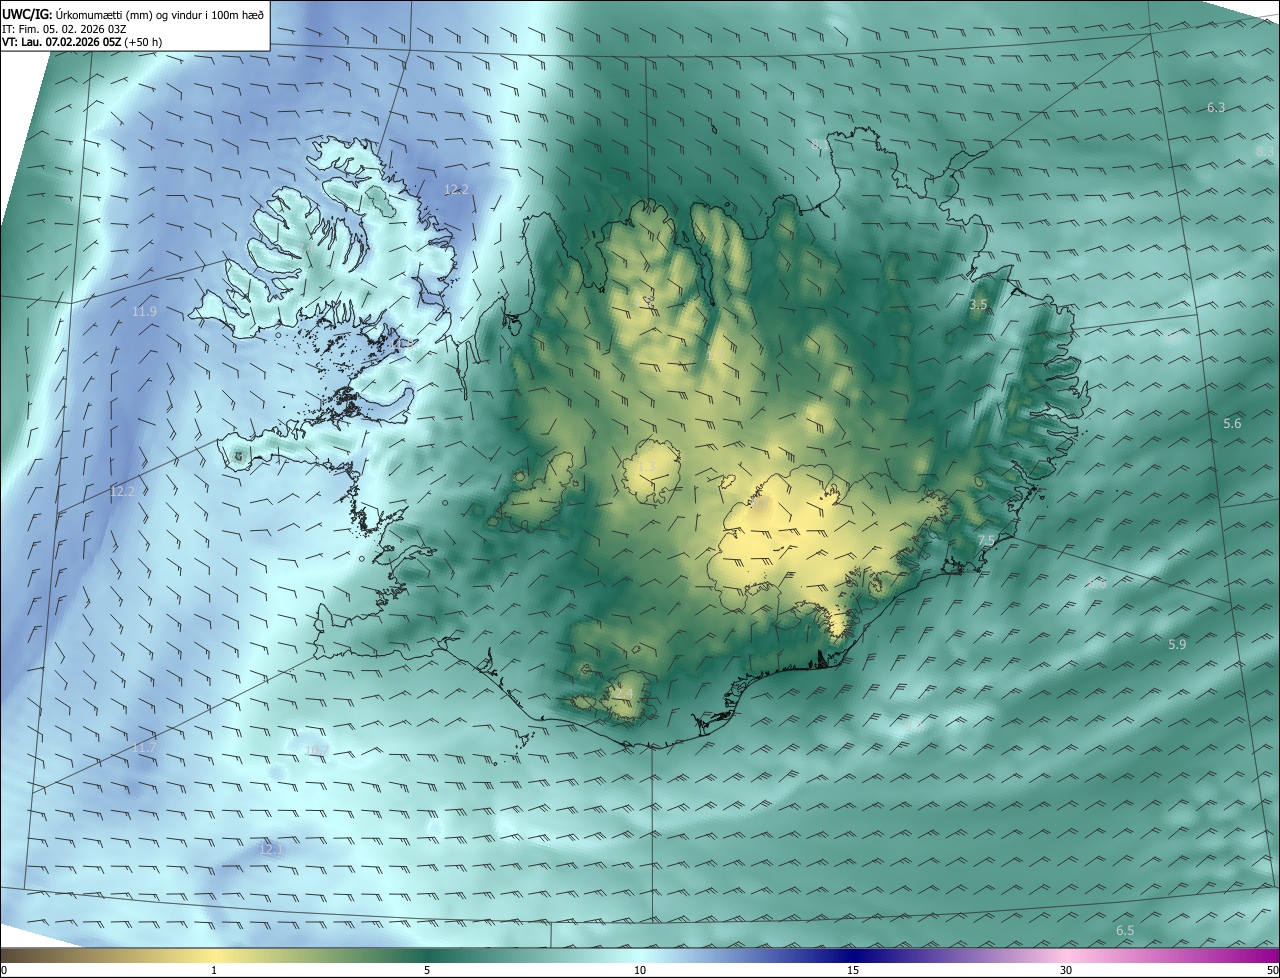
Task: Click the 'IT: Fim. 05. 02. 2026 03Z' line
Action: pos(64,28)
